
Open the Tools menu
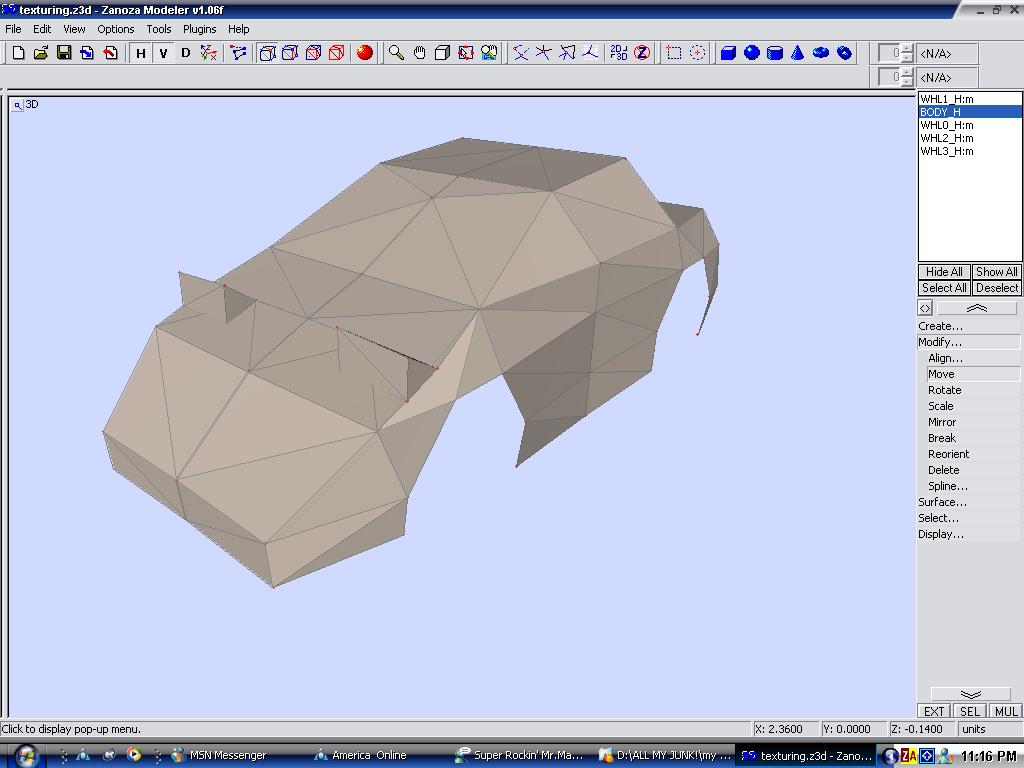pos(158,29)
